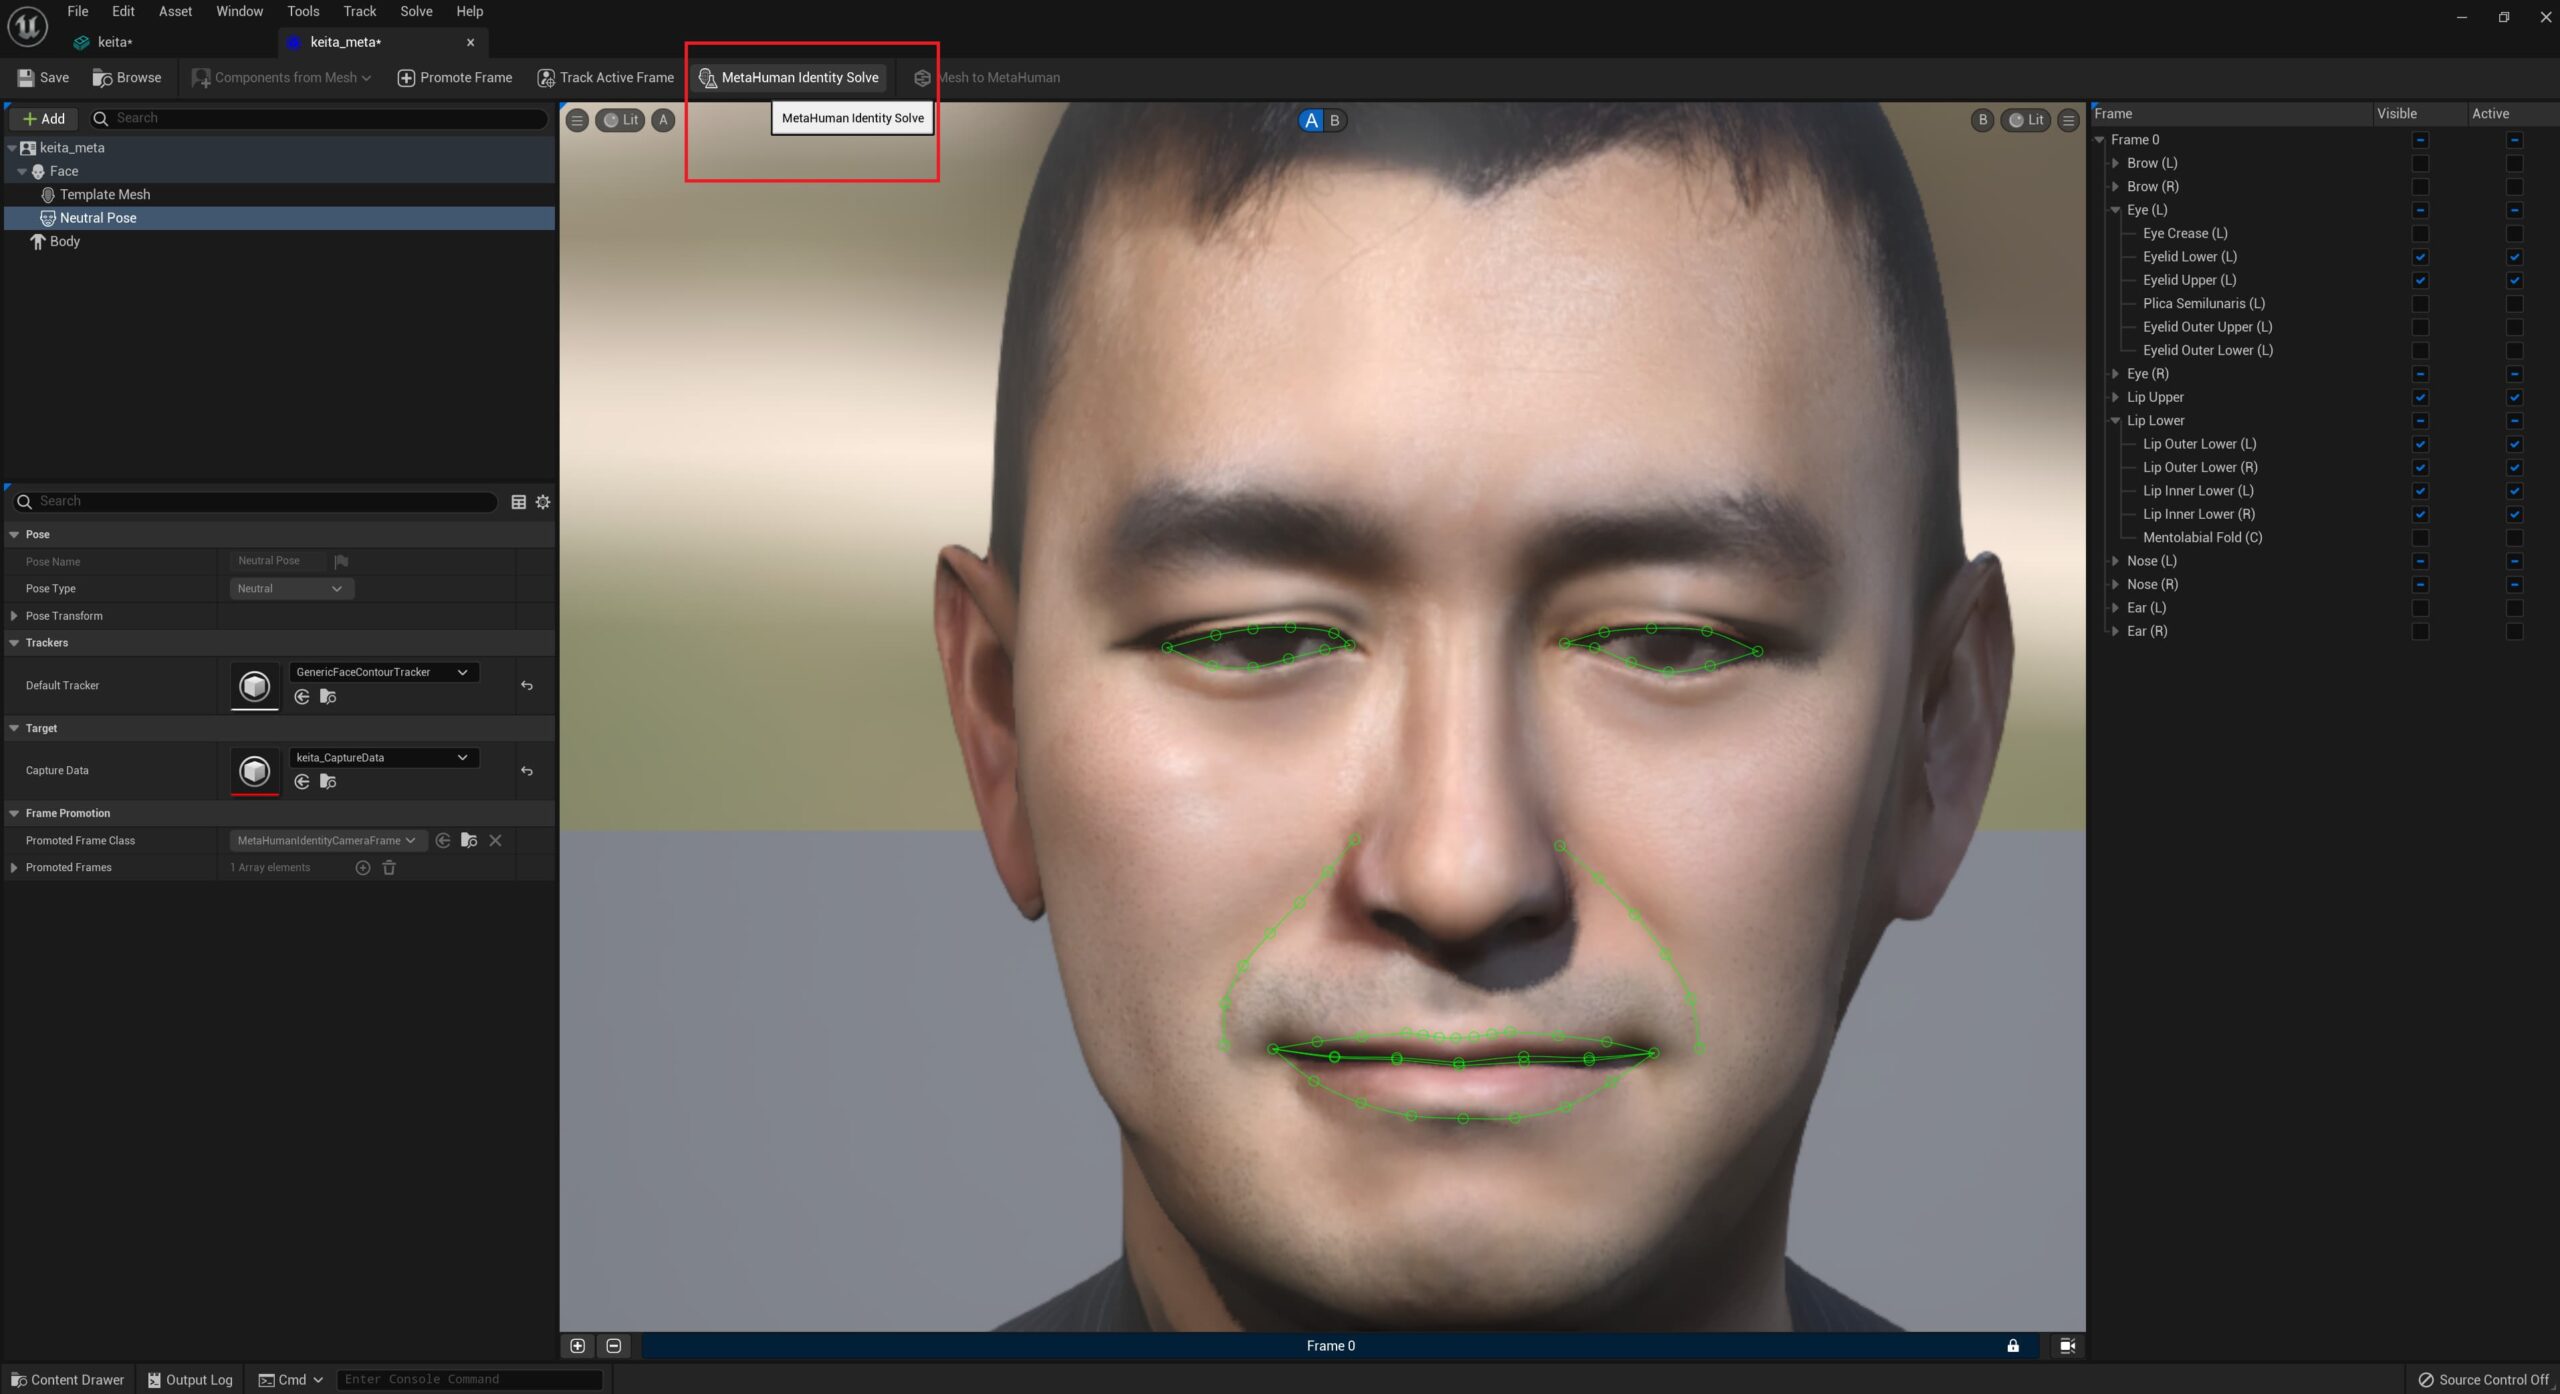Toggle Visible checkbox for Lip Inner Lower (L)
Screen dimensions: 2560x1394
[x=2420, y=491]
